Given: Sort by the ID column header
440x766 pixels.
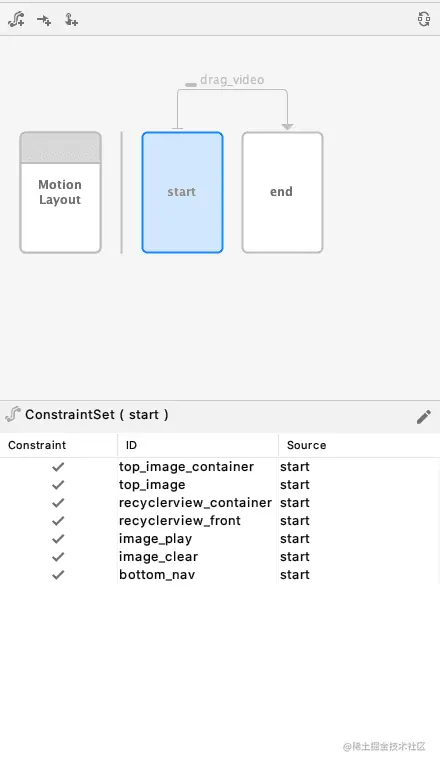Looking at the screenshot, I should pyautogui.click(x=131, y=445).
